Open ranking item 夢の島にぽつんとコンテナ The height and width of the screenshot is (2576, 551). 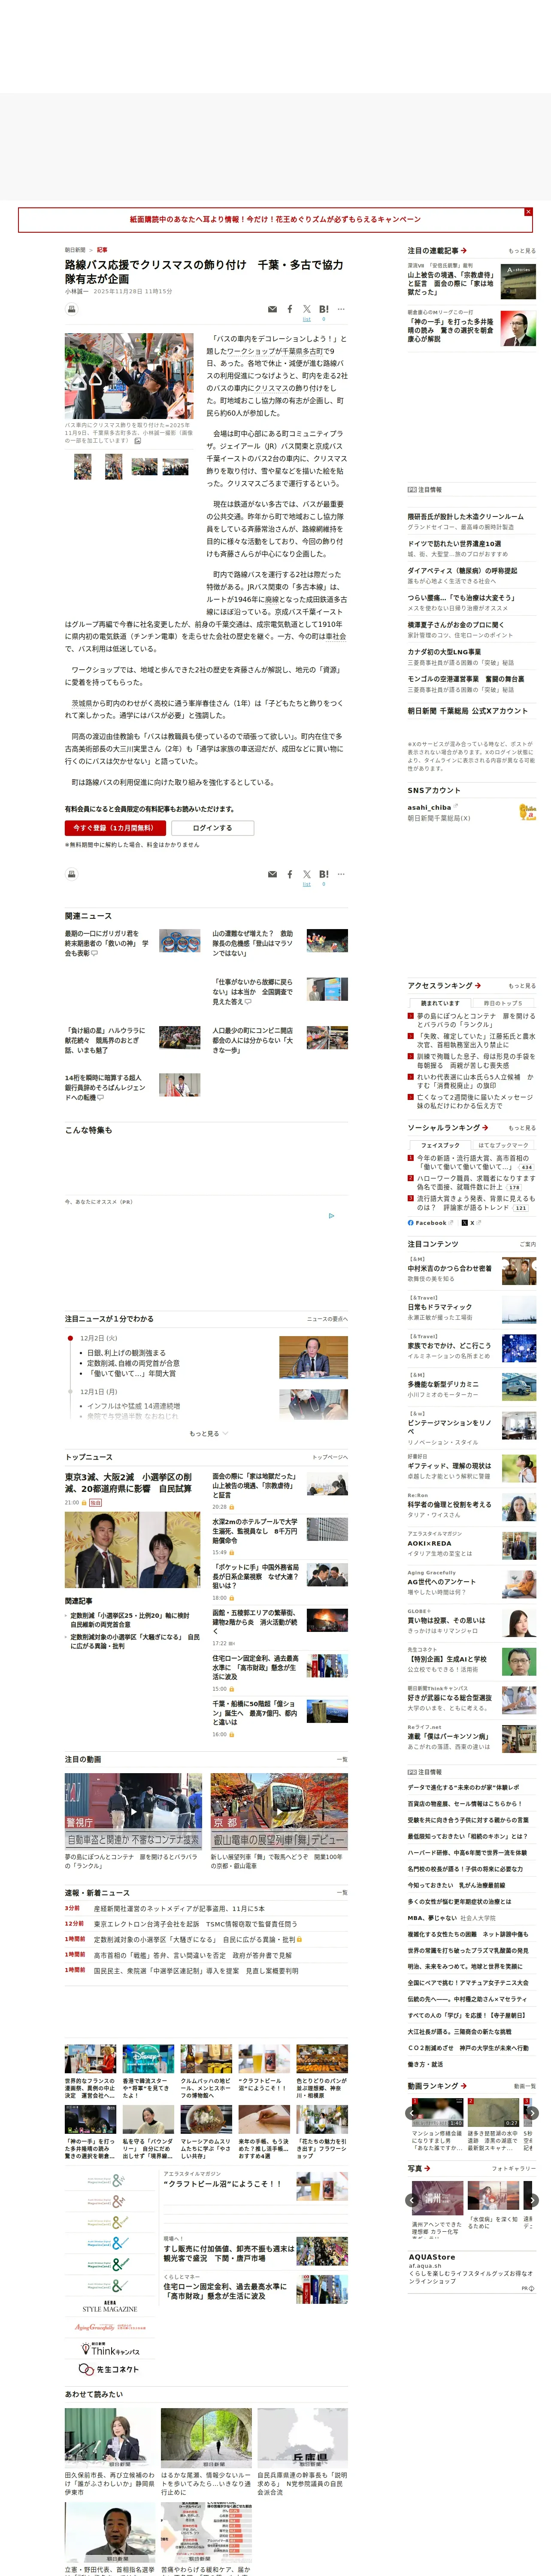coord(476,1021)
